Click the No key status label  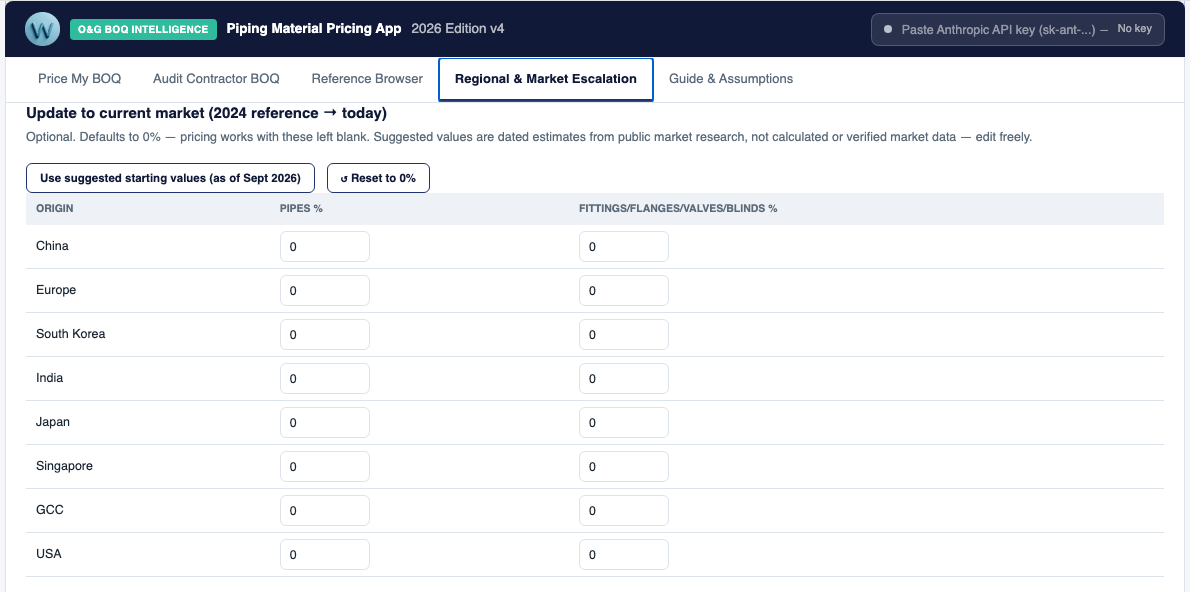[x=1135, y=29]
